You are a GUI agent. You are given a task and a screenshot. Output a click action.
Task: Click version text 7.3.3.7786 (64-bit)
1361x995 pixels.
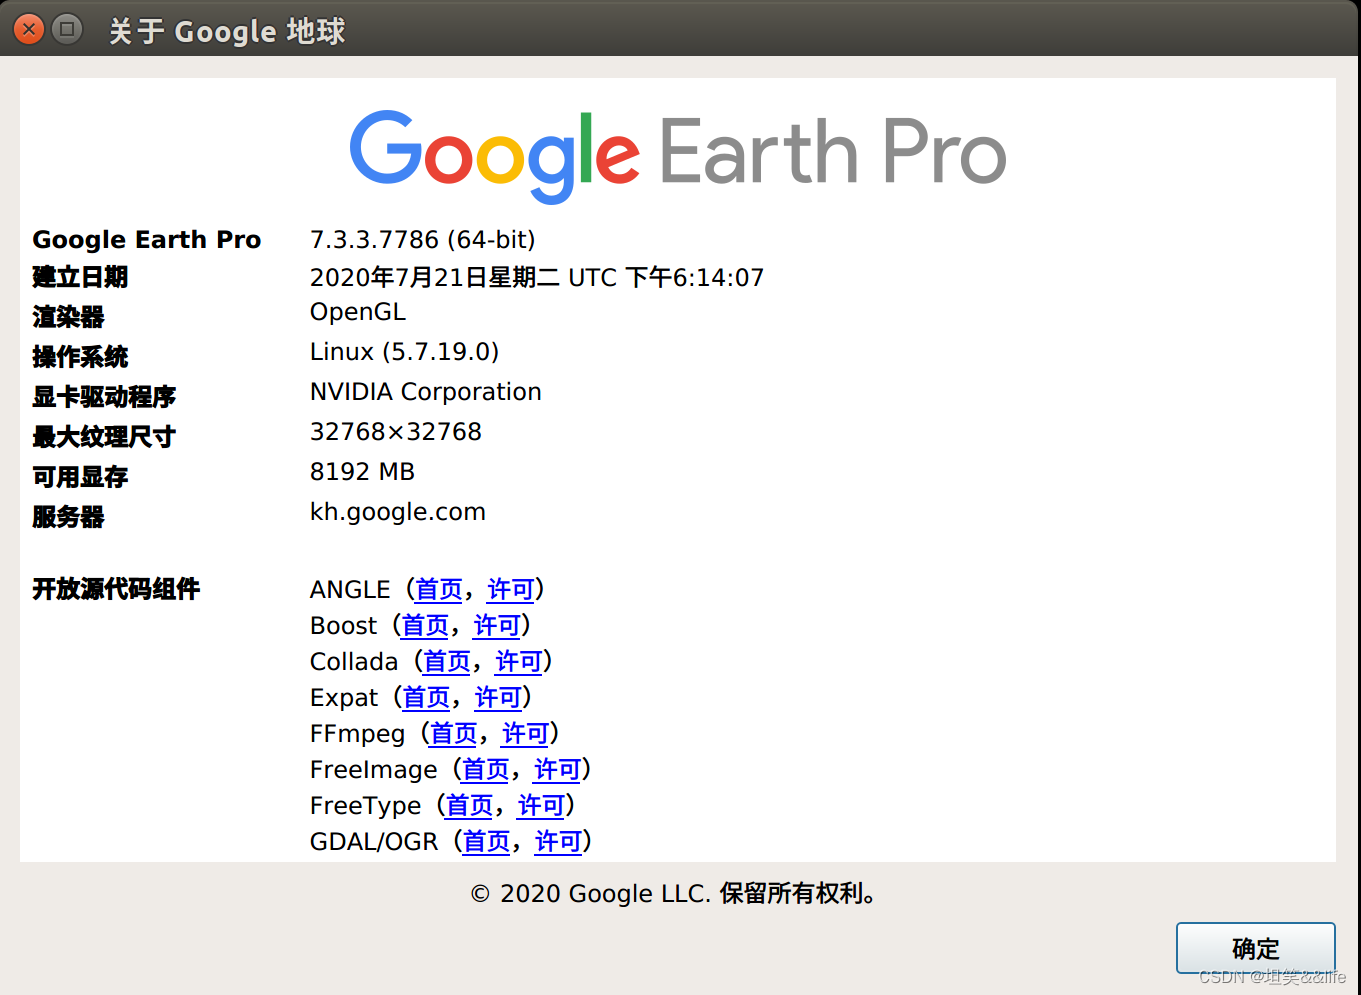422,240
